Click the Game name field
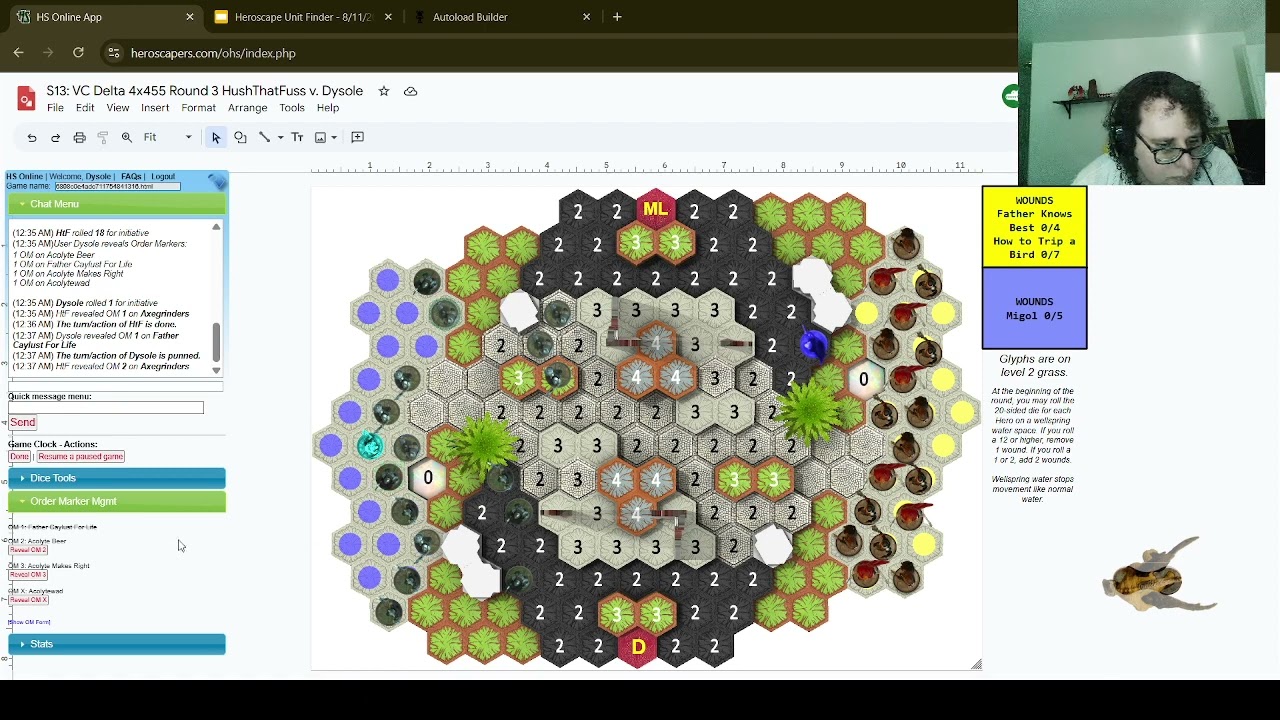The height and width of the screenshot is (720, 1280). click(117, 186)
